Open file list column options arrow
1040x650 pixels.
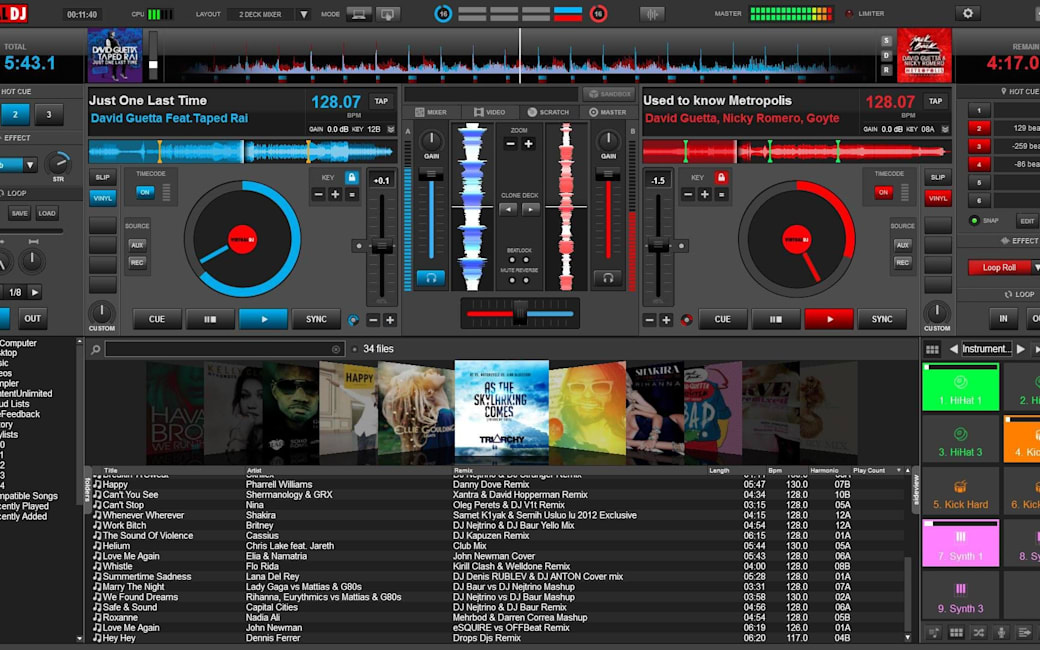click(899, 470)
